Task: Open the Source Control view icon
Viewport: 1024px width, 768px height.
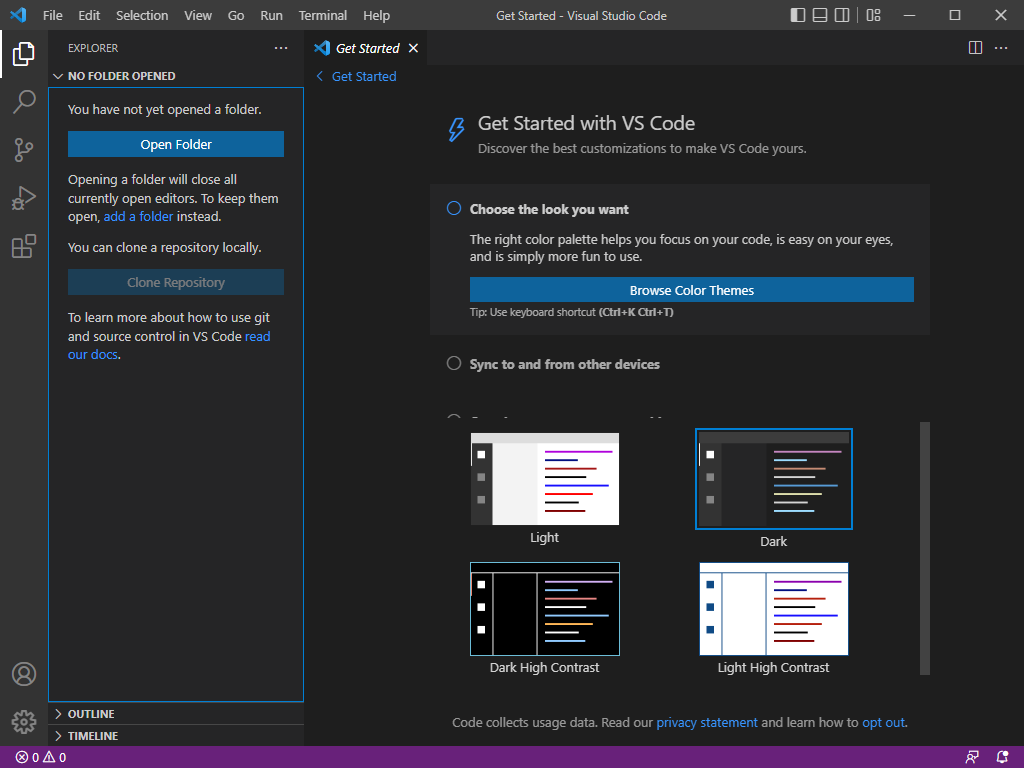Action: [x=24, y=150]
